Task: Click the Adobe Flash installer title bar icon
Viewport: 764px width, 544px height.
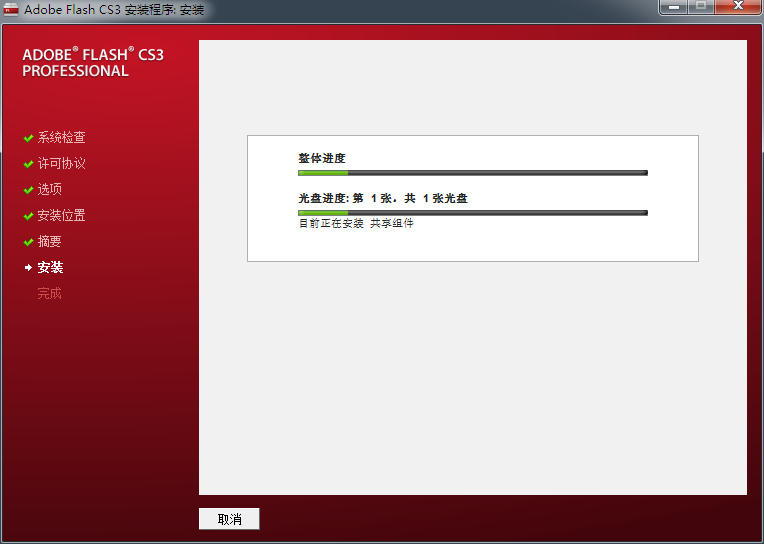Action: [x=11, y=9]
